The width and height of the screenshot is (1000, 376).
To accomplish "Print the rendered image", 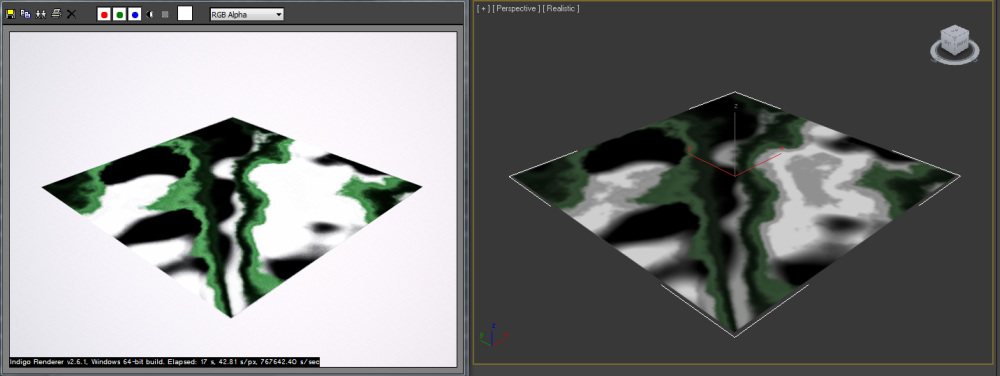I will tap(56, 14).
